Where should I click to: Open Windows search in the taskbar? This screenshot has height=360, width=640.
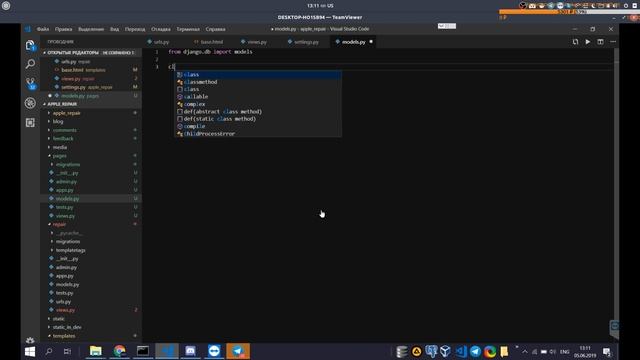pyautogui.click(x=49, y=351)
